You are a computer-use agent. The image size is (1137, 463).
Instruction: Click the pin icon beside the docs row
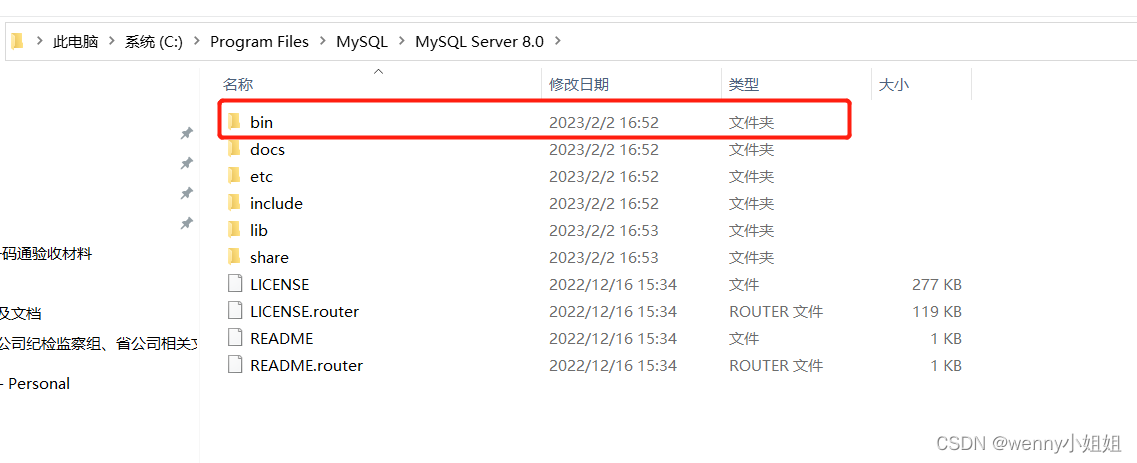coord(186,163)
